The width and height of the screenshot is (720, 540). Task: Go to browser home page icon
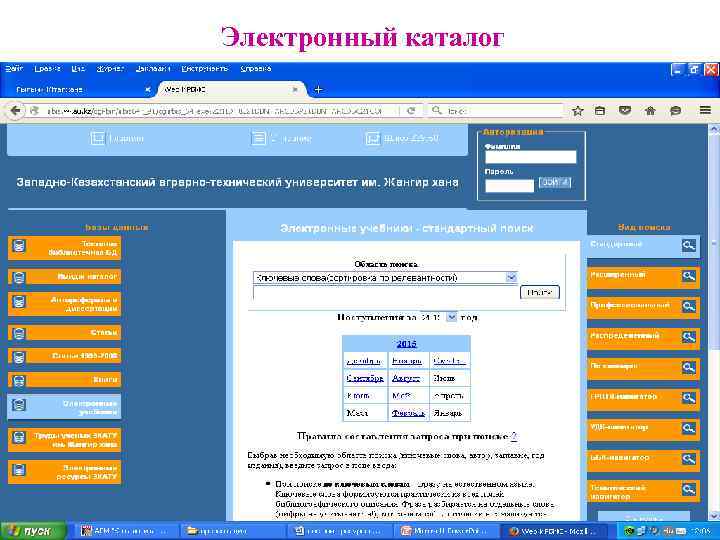pos(650,111)
